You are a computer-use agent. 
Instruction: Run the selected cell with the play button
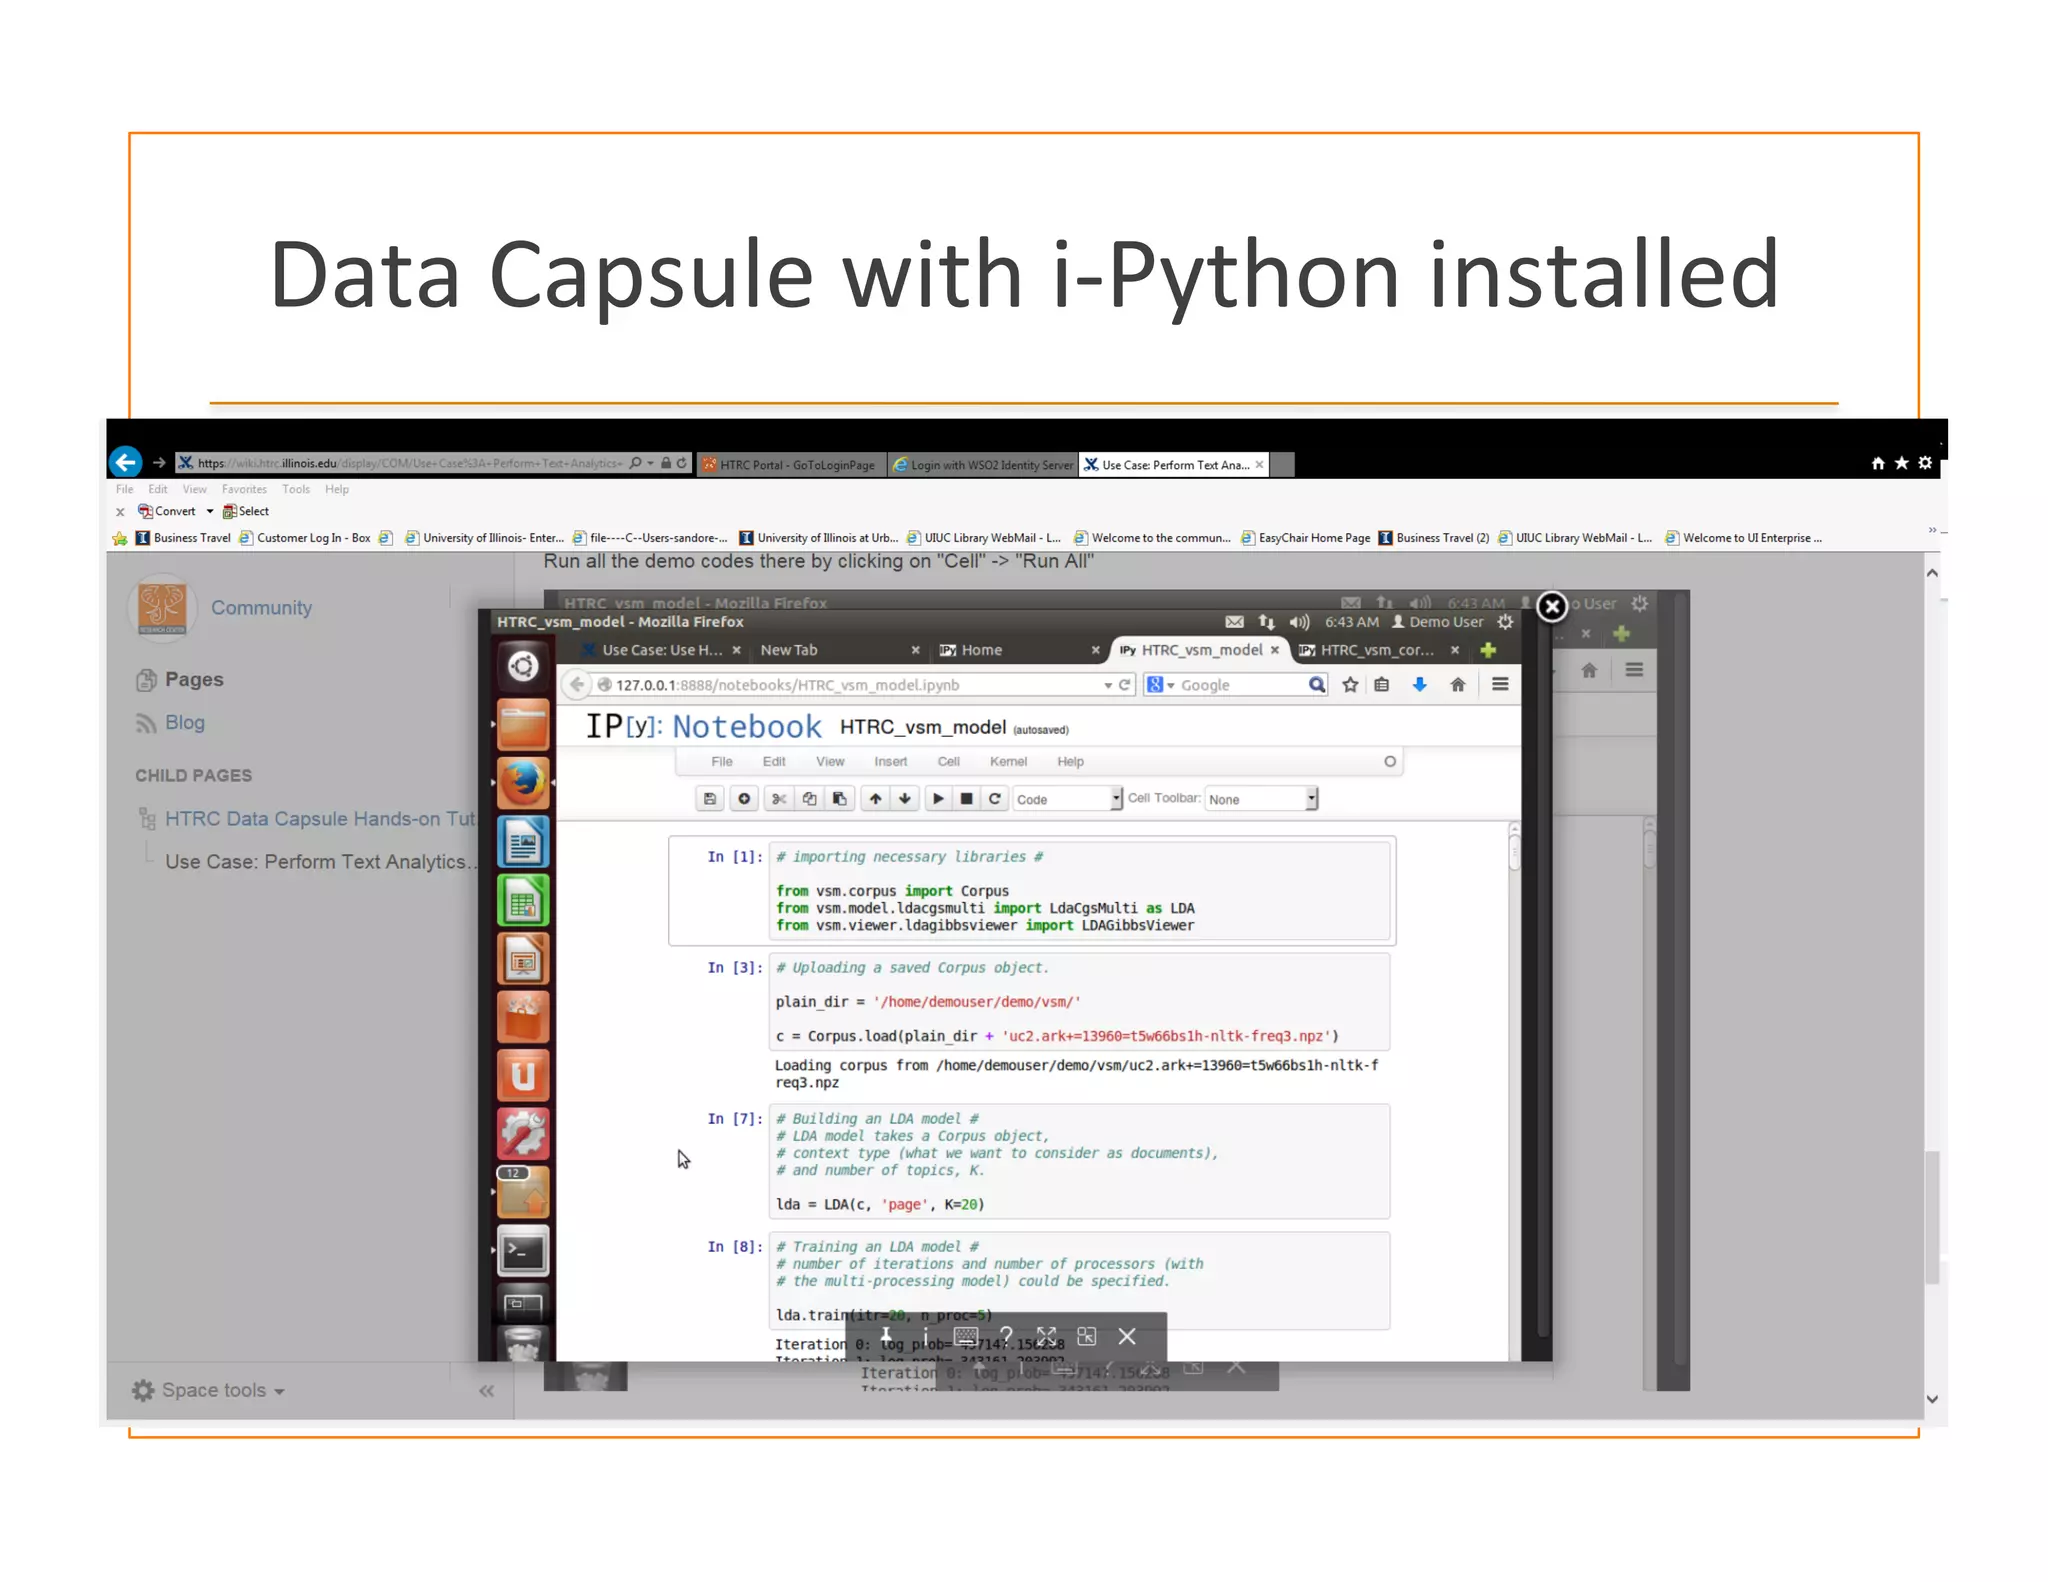[x=938, y=799]
